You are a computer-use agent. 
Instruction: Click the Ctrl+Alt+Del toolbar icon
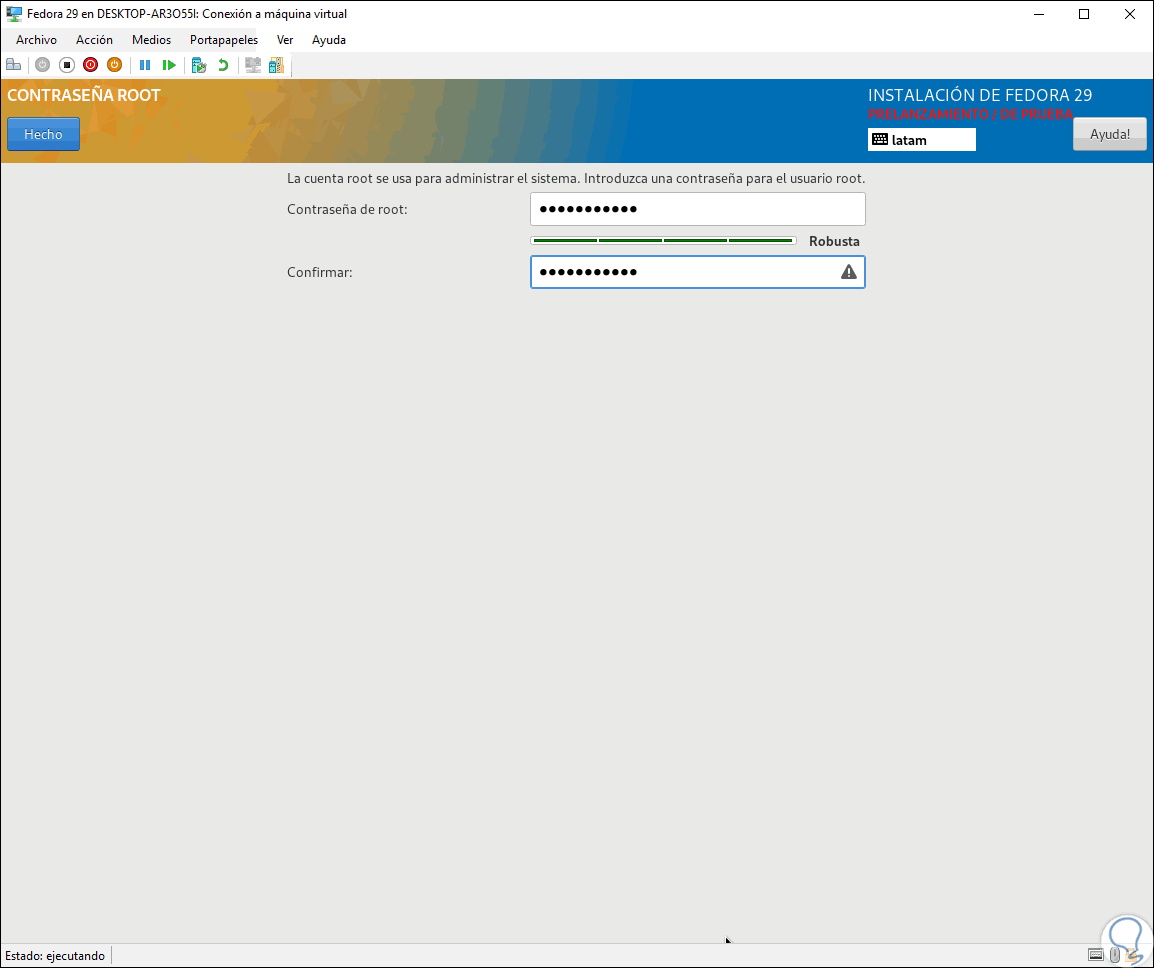click(13, 65)
